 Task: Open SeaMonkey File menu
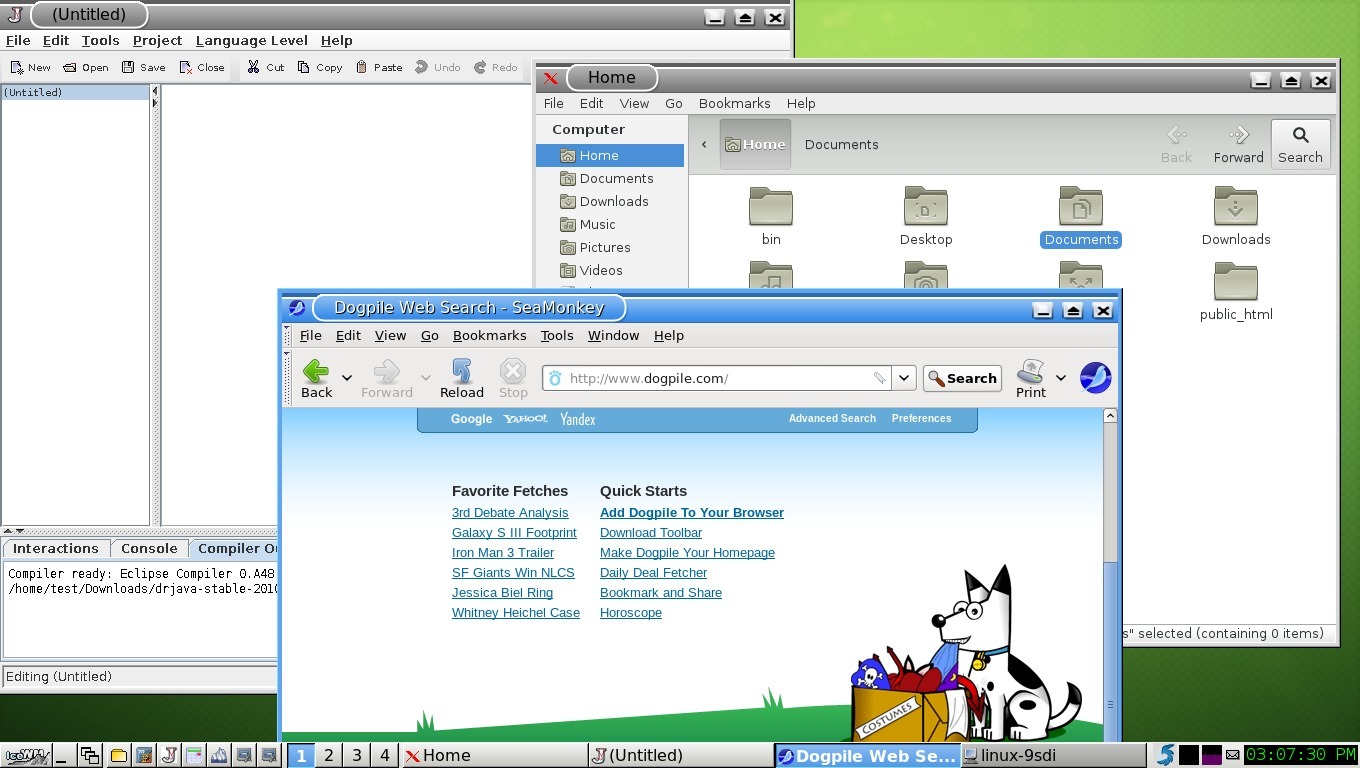tap(311, 335)
